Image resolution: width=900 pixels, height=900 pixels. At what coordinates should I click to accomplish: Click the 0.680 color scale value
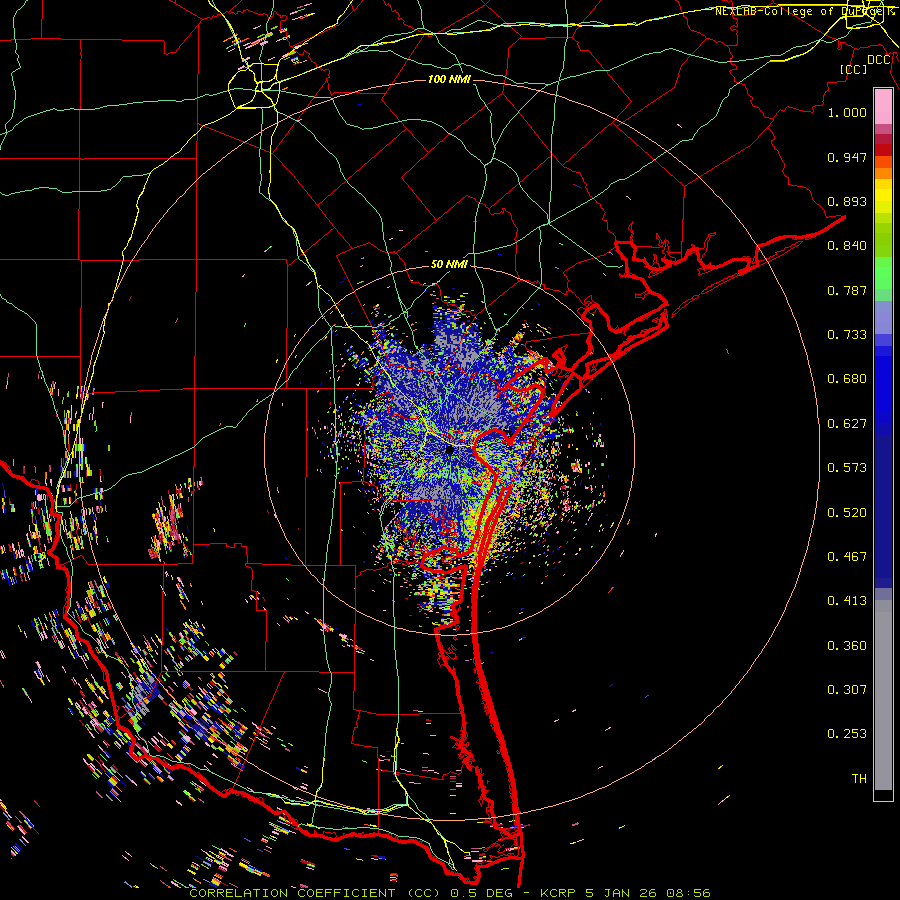(847, 379)
